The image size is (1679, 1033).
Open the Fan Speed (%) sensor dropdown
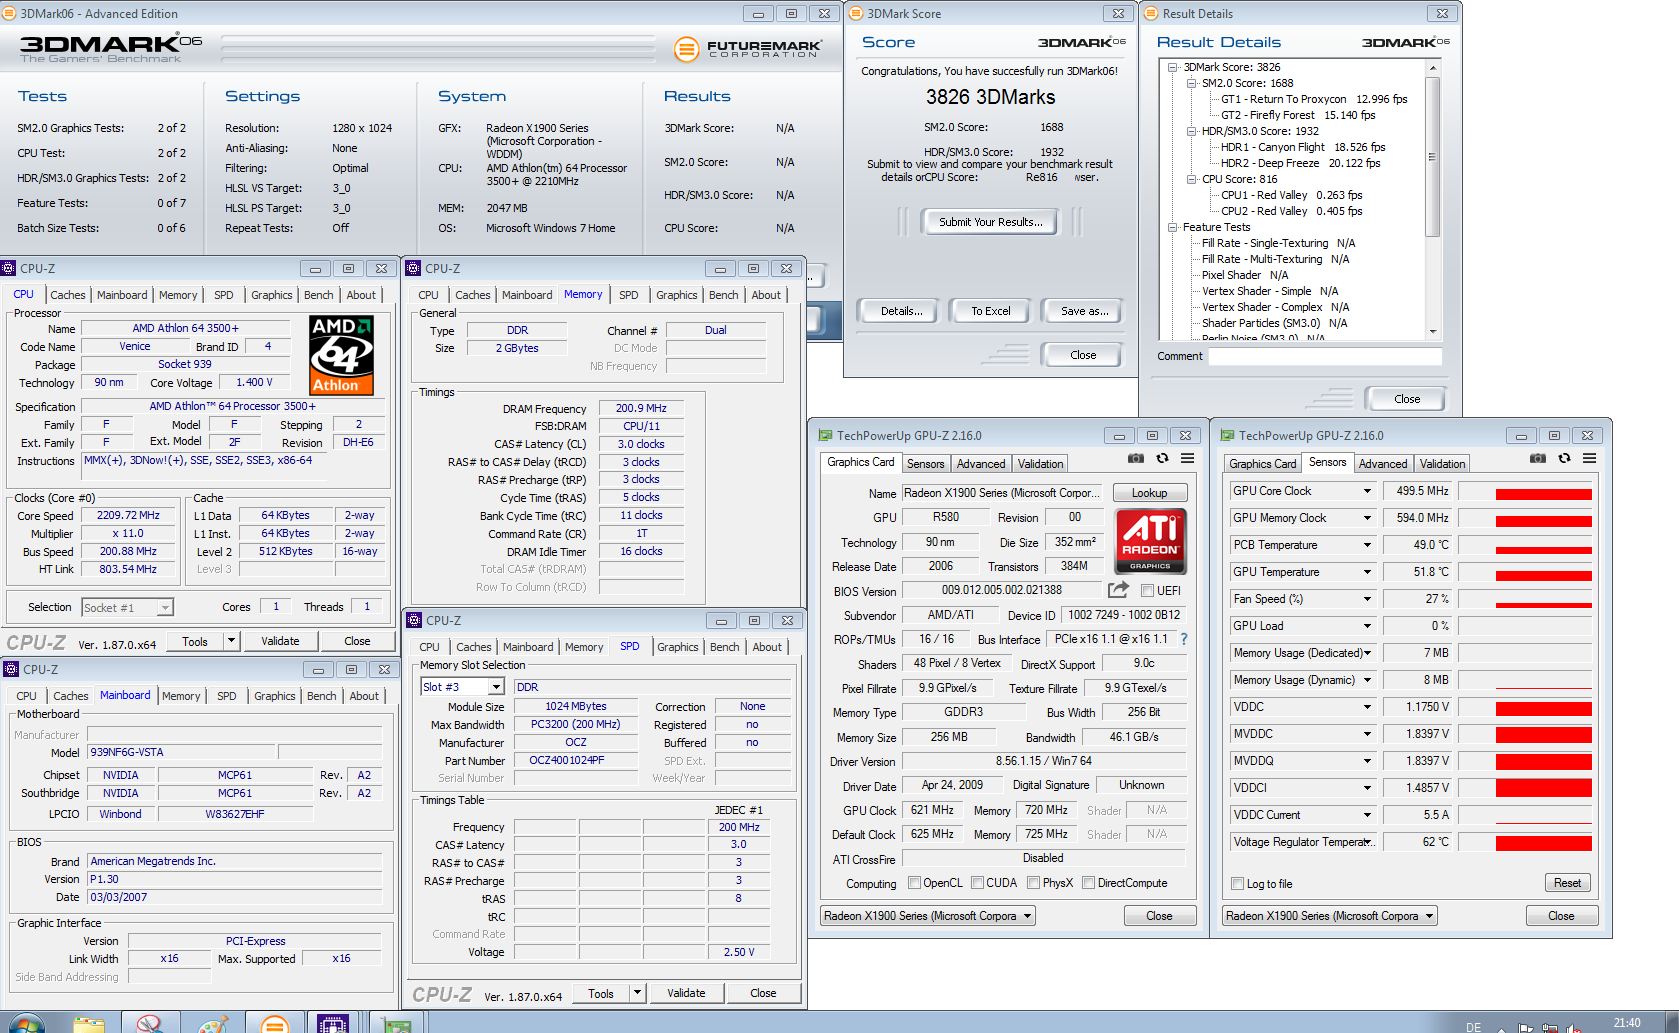click(x=1367, y=599)
